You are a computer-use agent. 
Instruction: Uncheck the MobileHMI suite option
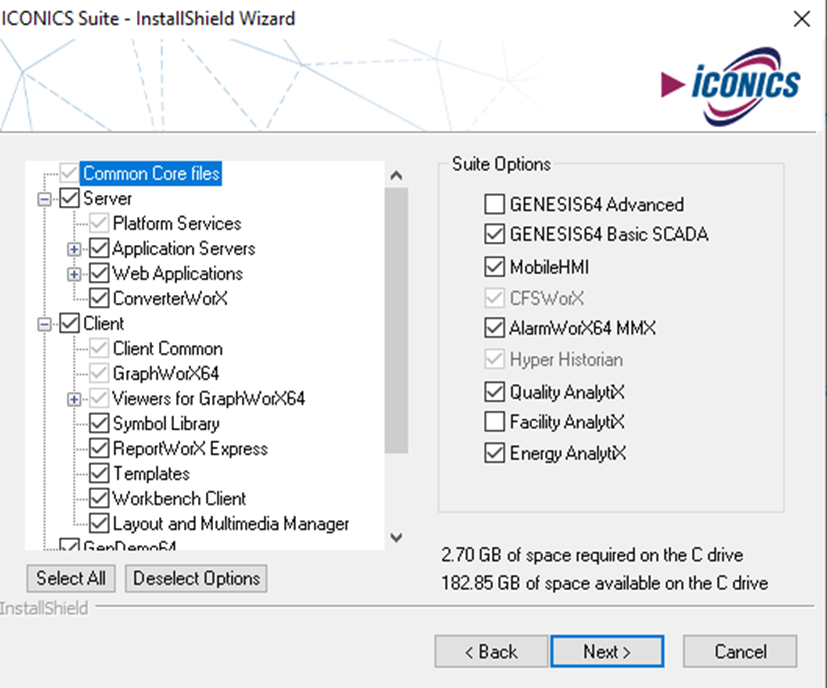point(494,267)
